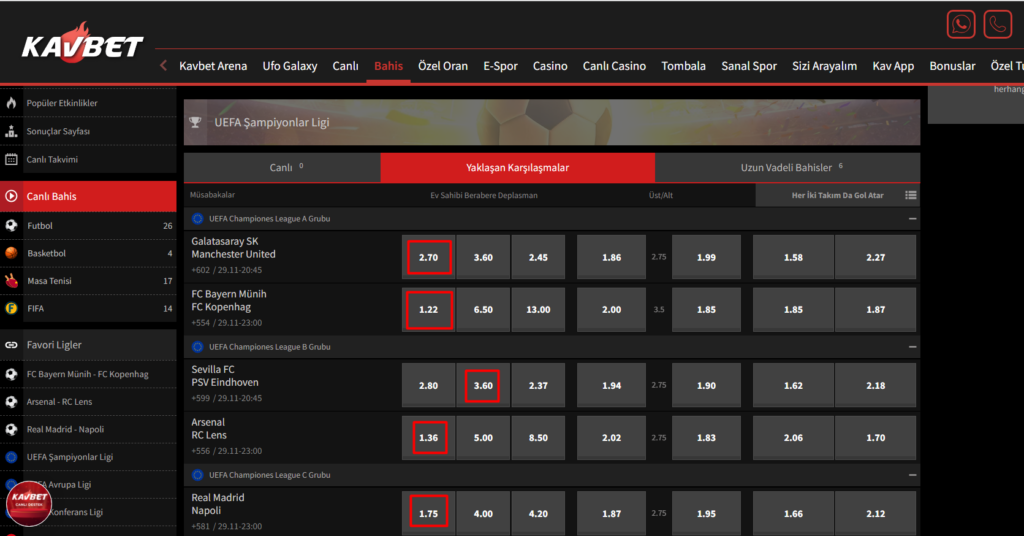Toggle Sevilla vs PSV draw odds 3.60
Image resolution: width=1024 pixels, height=536 pixels.
click(x=482, y=385)
